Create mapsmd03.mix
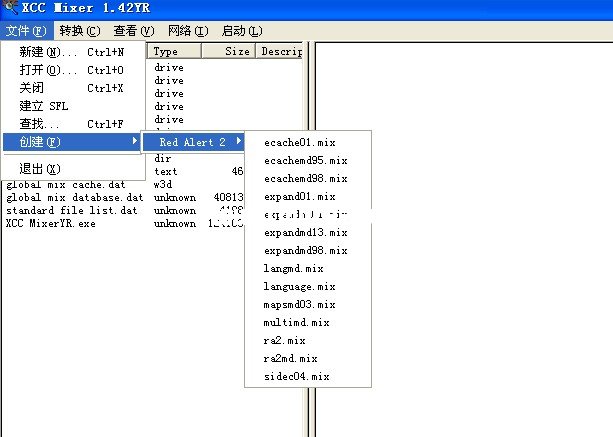 click(308, 304)
